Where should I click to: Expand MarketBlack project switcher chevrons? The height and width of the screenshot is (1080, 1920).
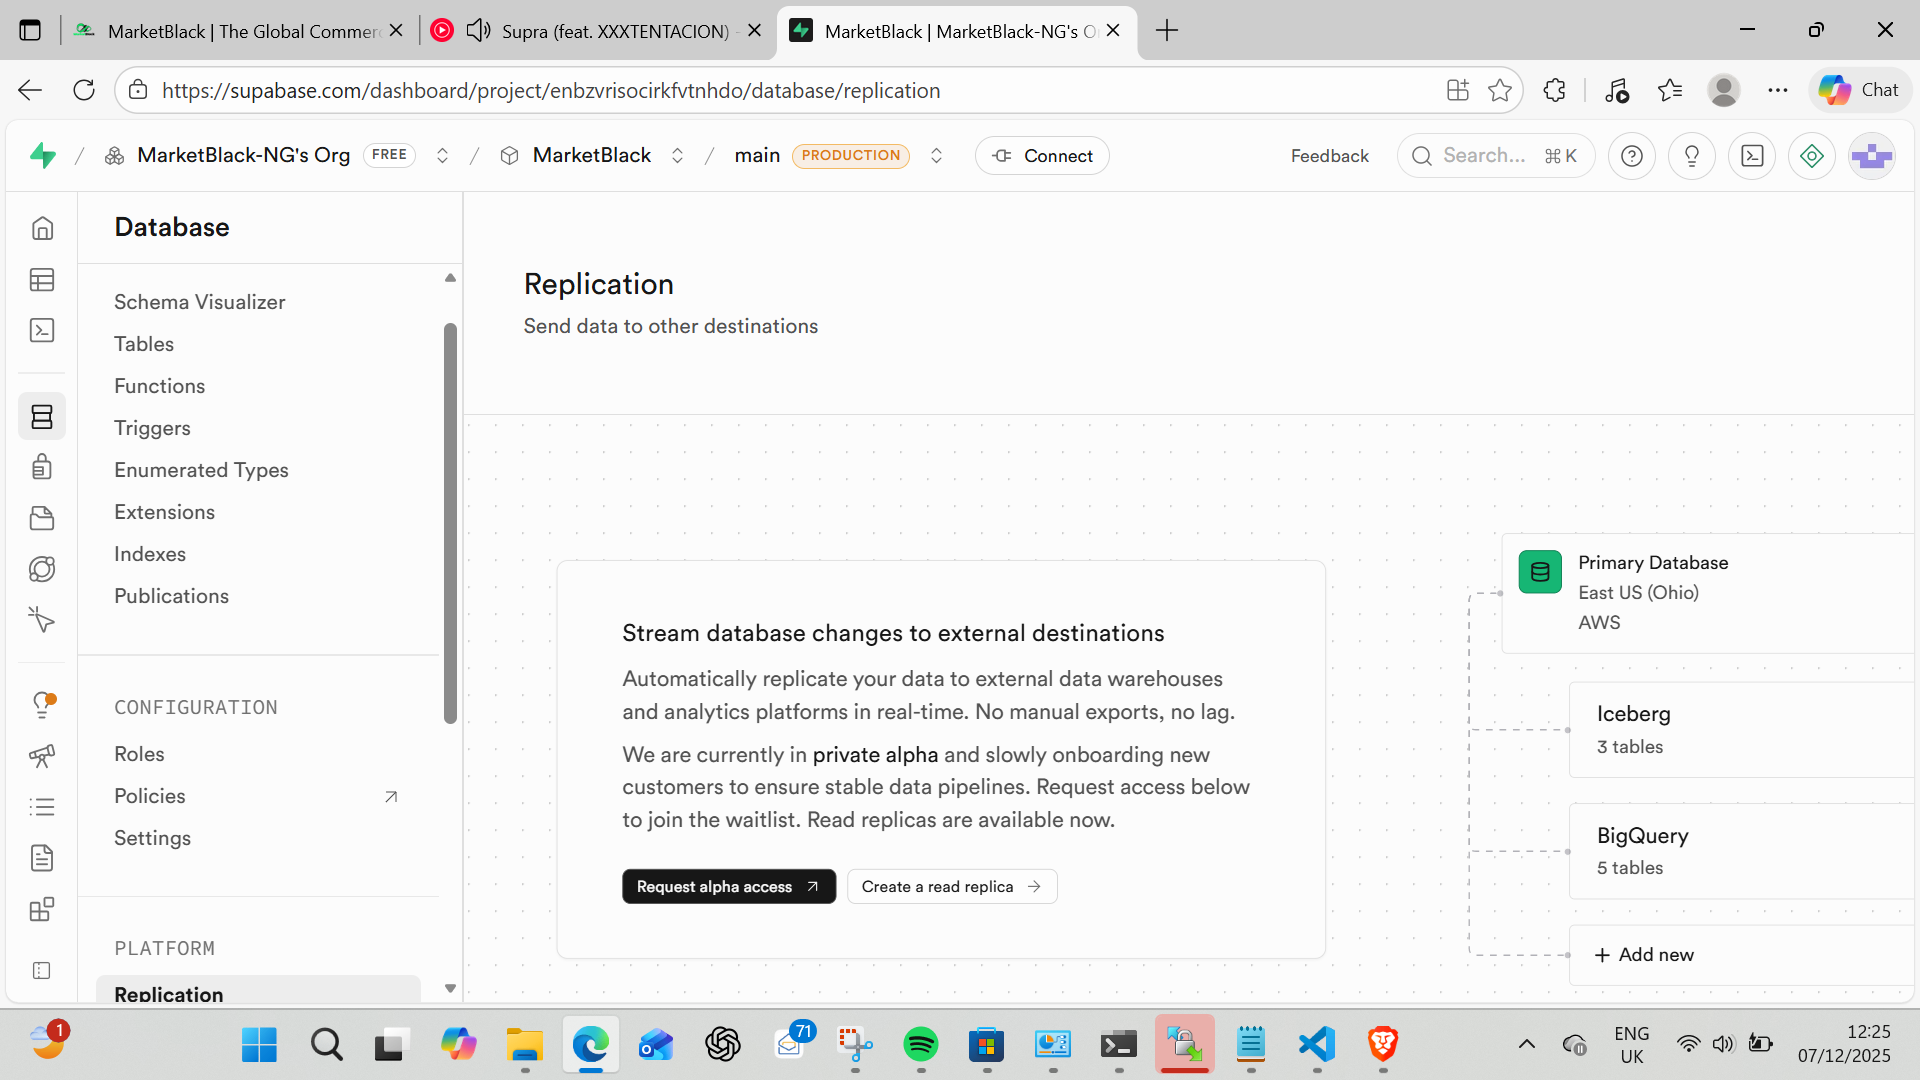677,156
